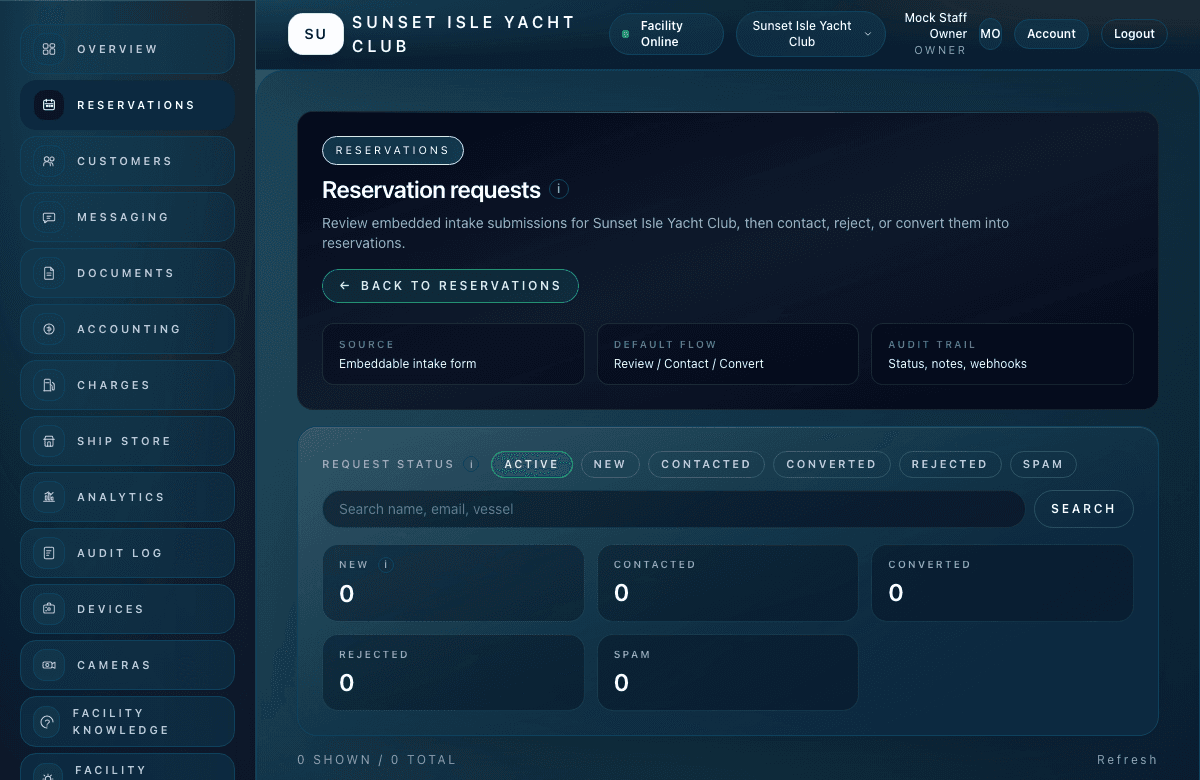Image resolution: width=1200 pixels, height=780 pixels.
Task: Open the Sunset Isle Yacht Club facility dropdown
Action: click(811, 34)
